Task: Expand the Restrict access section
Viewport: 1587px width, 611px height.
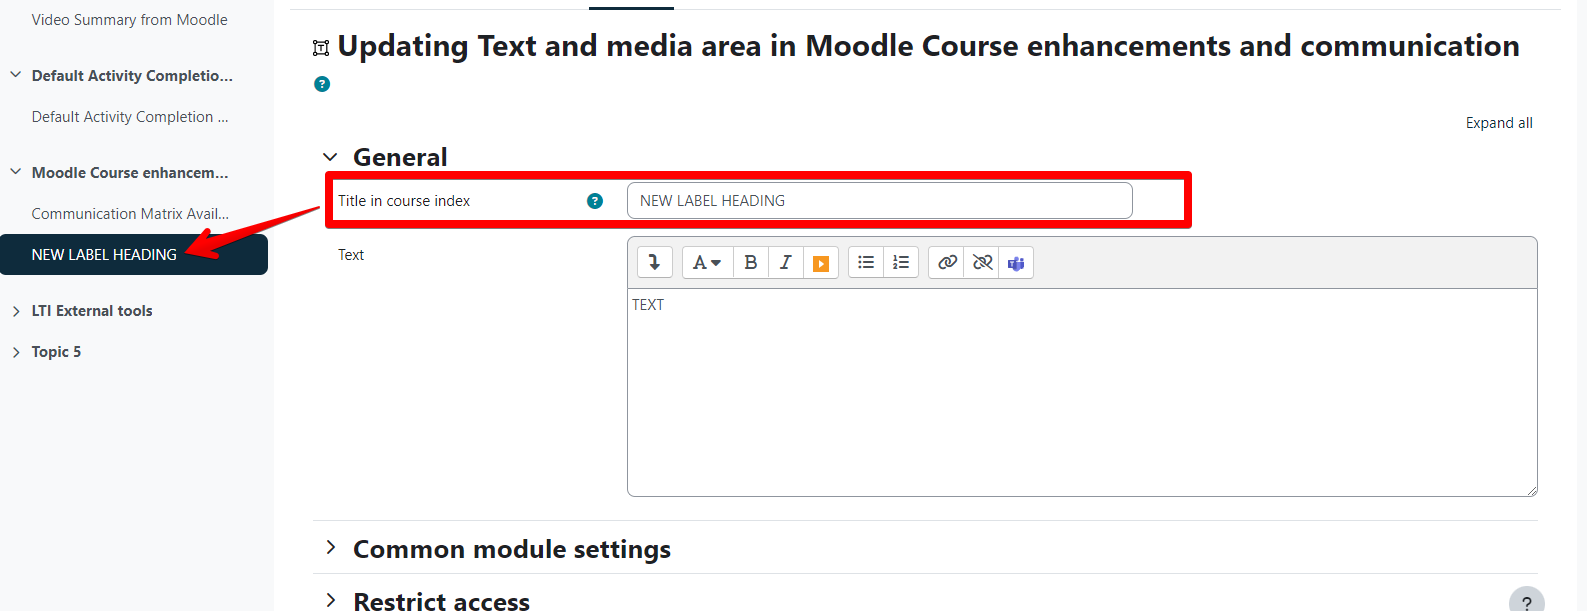Action: click(330, 600)
